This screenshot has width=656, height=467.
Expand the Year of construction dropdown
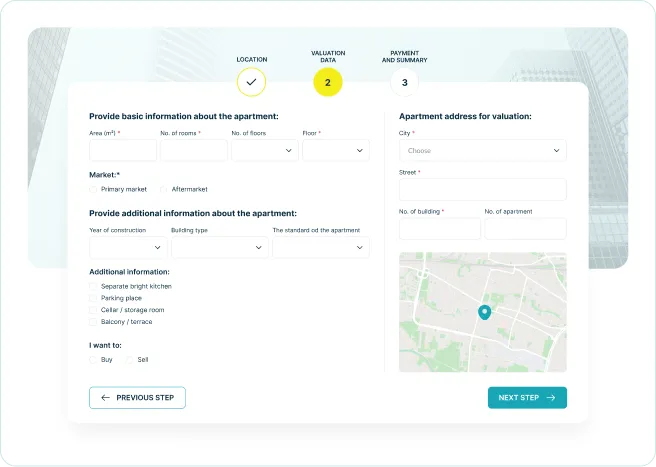[128, 247]
